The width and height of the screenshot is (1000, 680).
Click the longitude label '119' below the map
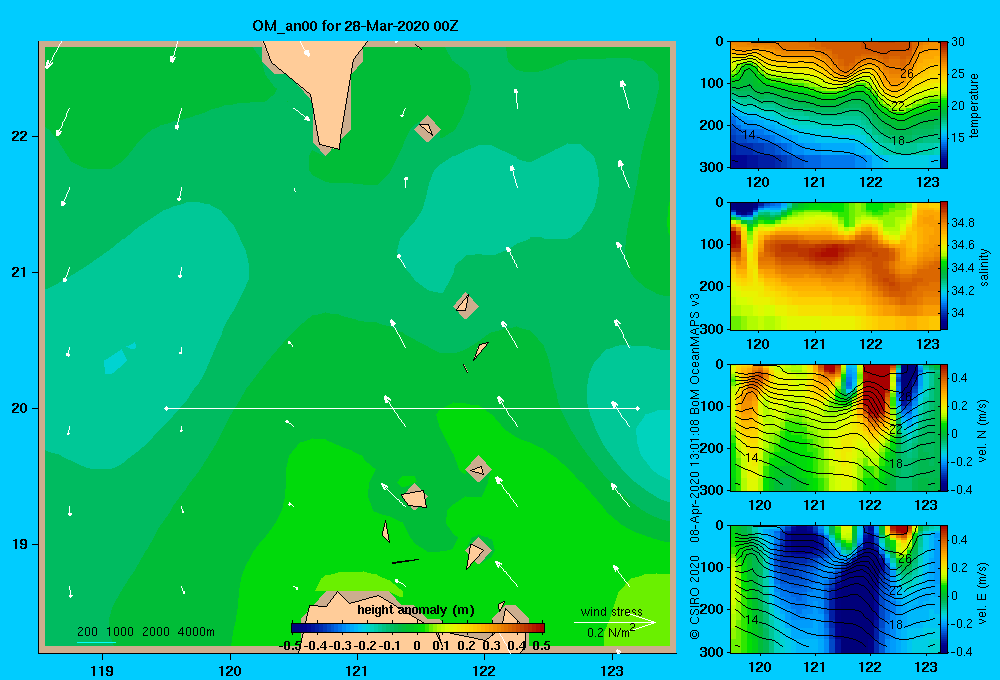point(102,670)
